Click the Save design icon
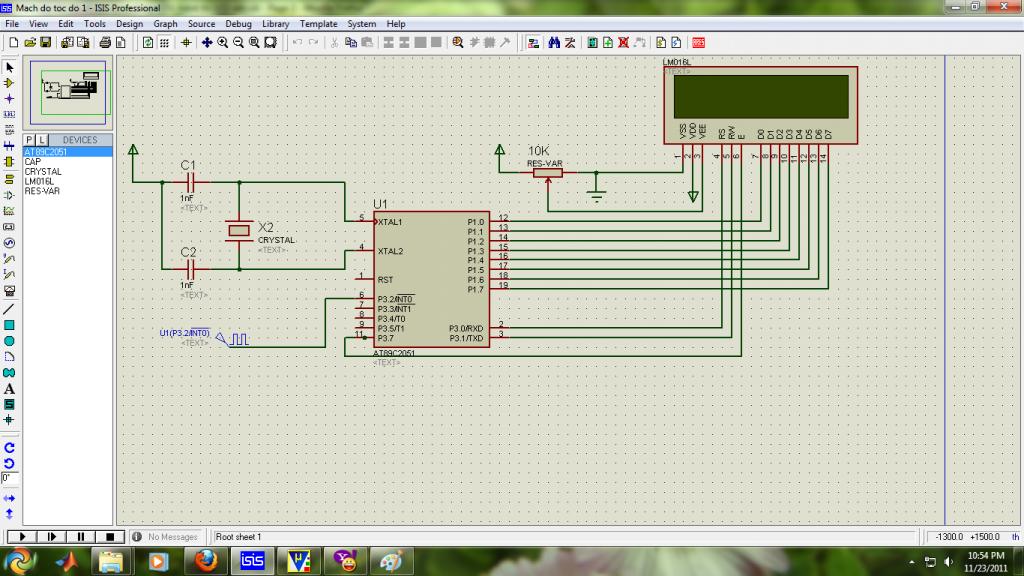The image size is (1024, 576). [45, 43]
